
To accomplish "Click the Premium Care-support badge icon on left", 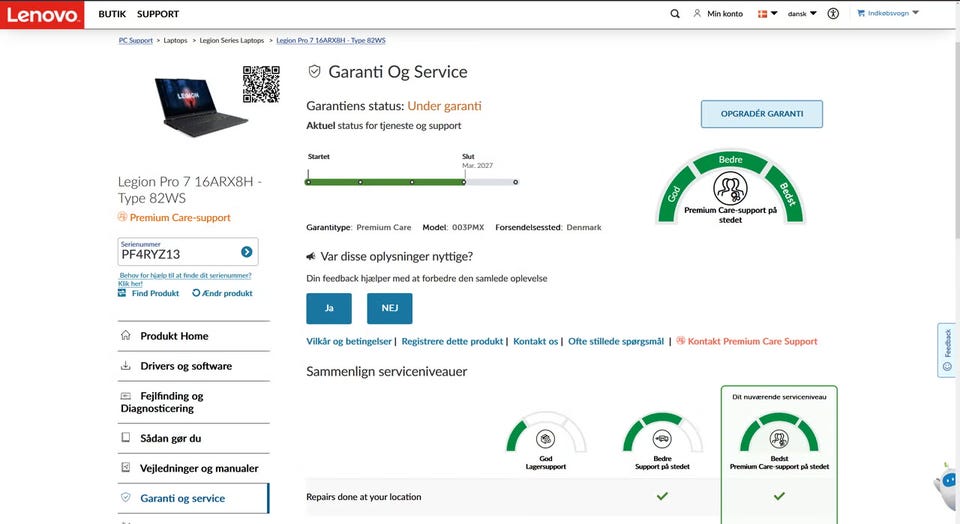I will pyautogui.click(x=122, y=217).
